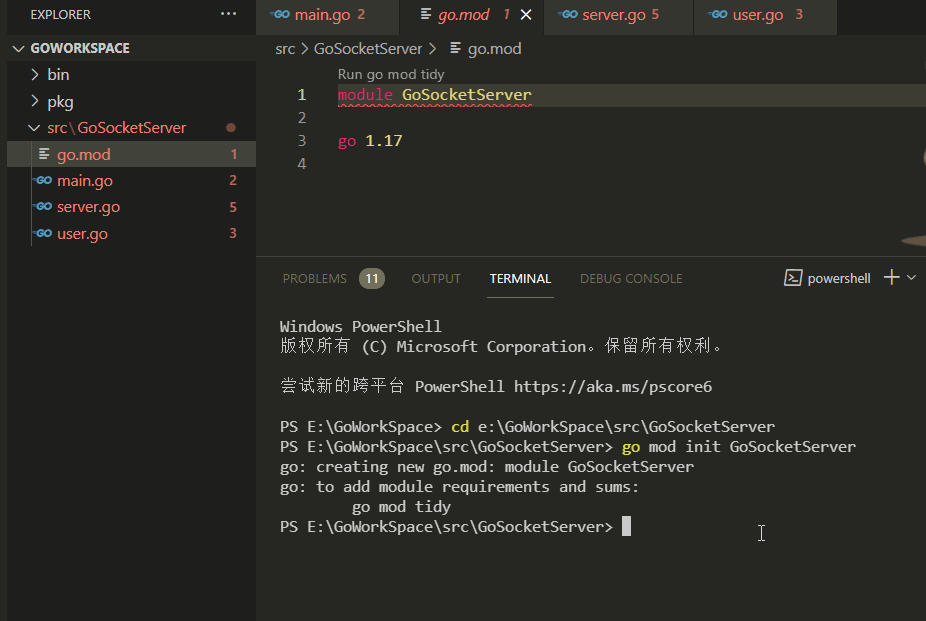Click the go.mod breadcrumb segment

(x=494, y=49)
